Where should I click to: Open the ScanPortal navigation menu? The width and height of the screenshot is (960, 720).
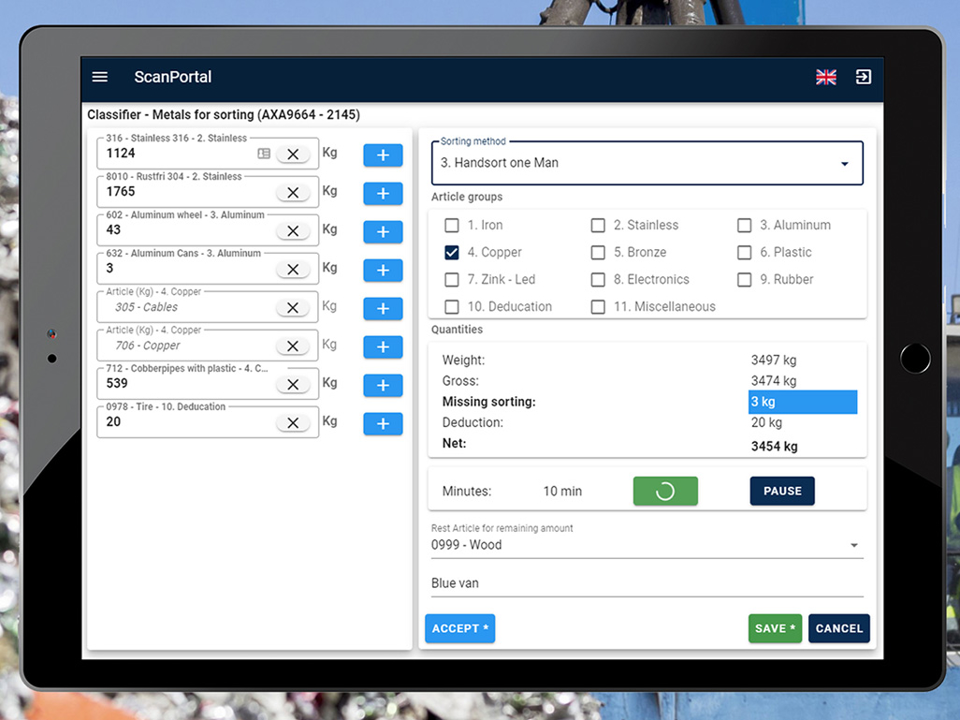(99, 77)
